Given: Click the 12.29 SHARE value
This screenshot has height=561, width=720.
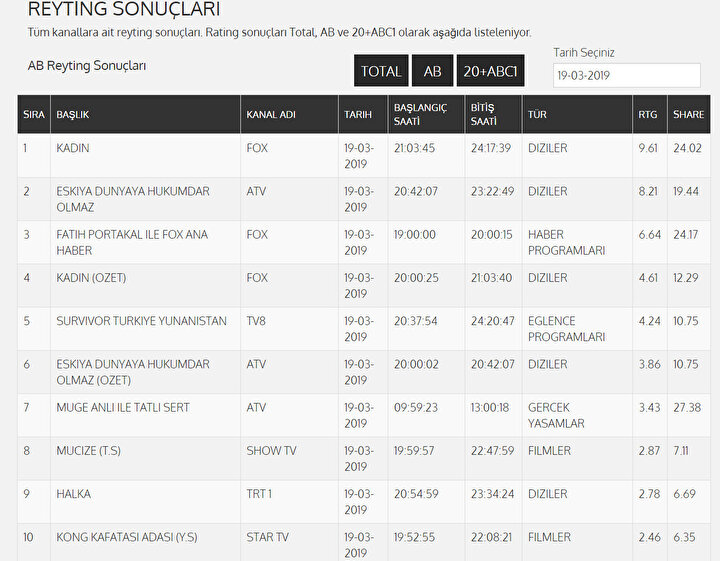Looking at the screenshot, I should [686, 278].
